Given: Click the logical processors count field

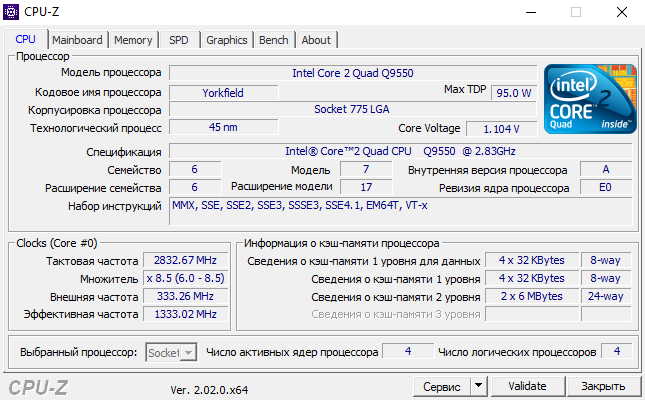Looking at the screenshot, I should tap(617, 351).
